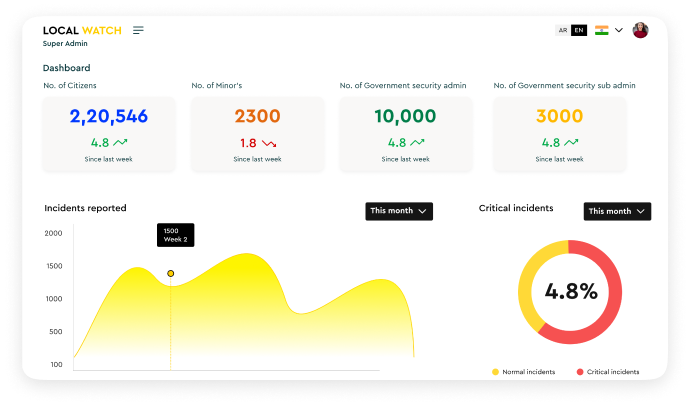Image resolution: width=689 pixels, height=405 pixels.
Task: Open the No. of Citizens card
Action: pos(109,133)
